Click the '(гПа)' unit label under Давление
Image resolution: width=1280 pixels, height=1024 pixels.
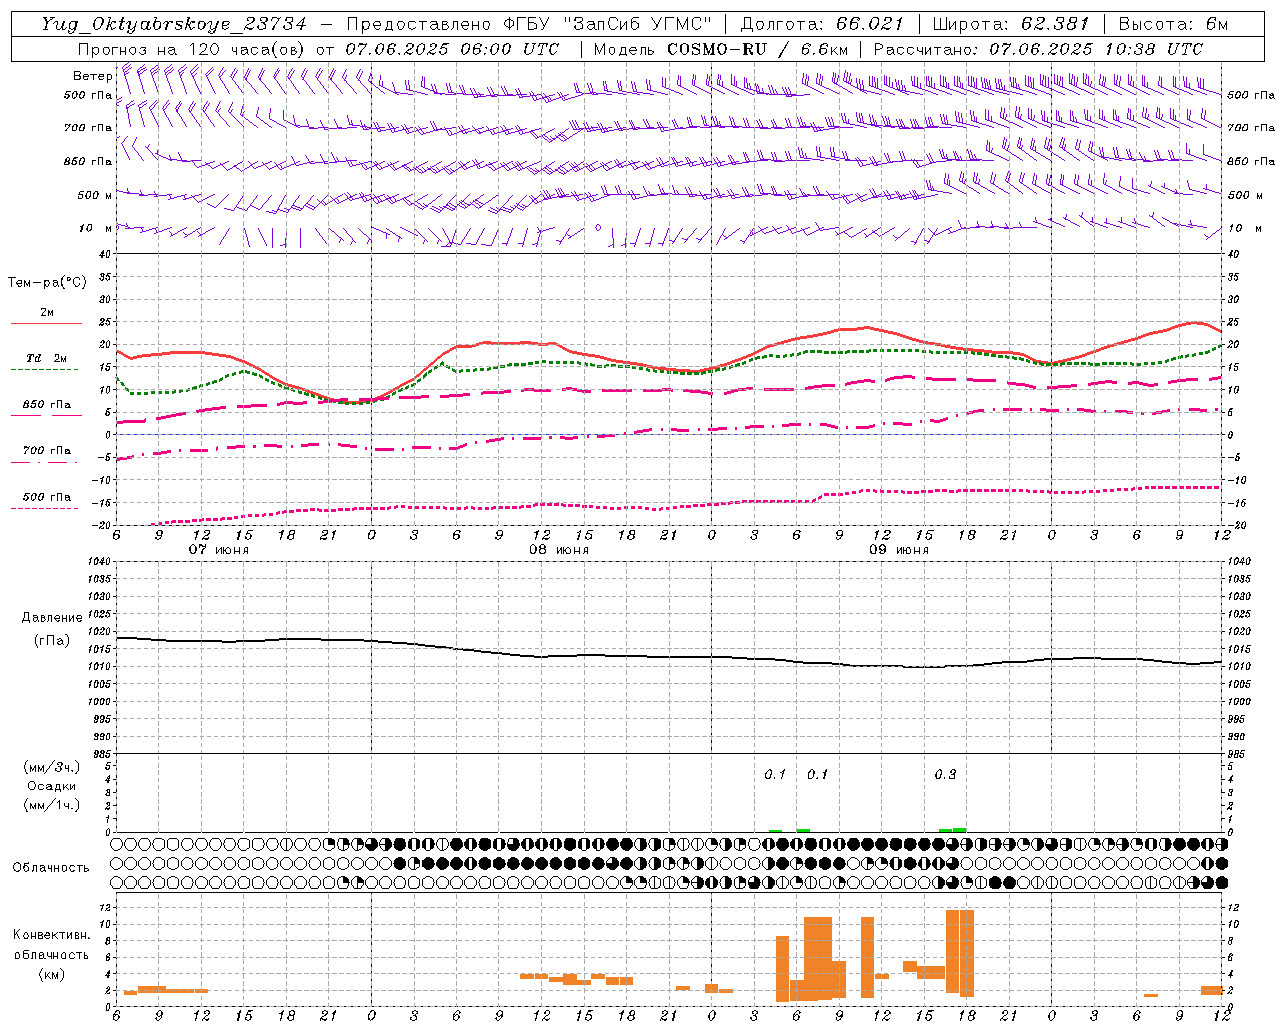pyautogui.click(x=51, y=640)
